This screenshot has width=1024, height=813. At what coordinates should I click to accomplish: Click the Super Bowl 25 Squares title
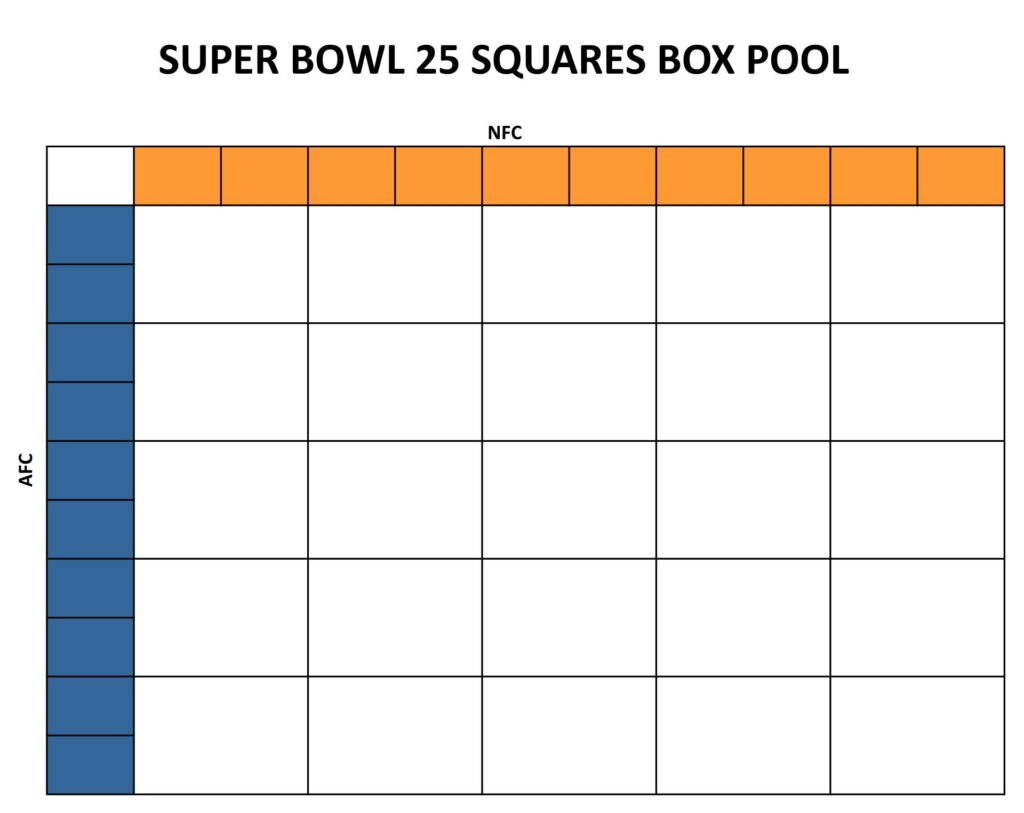(x=504, y=60)
